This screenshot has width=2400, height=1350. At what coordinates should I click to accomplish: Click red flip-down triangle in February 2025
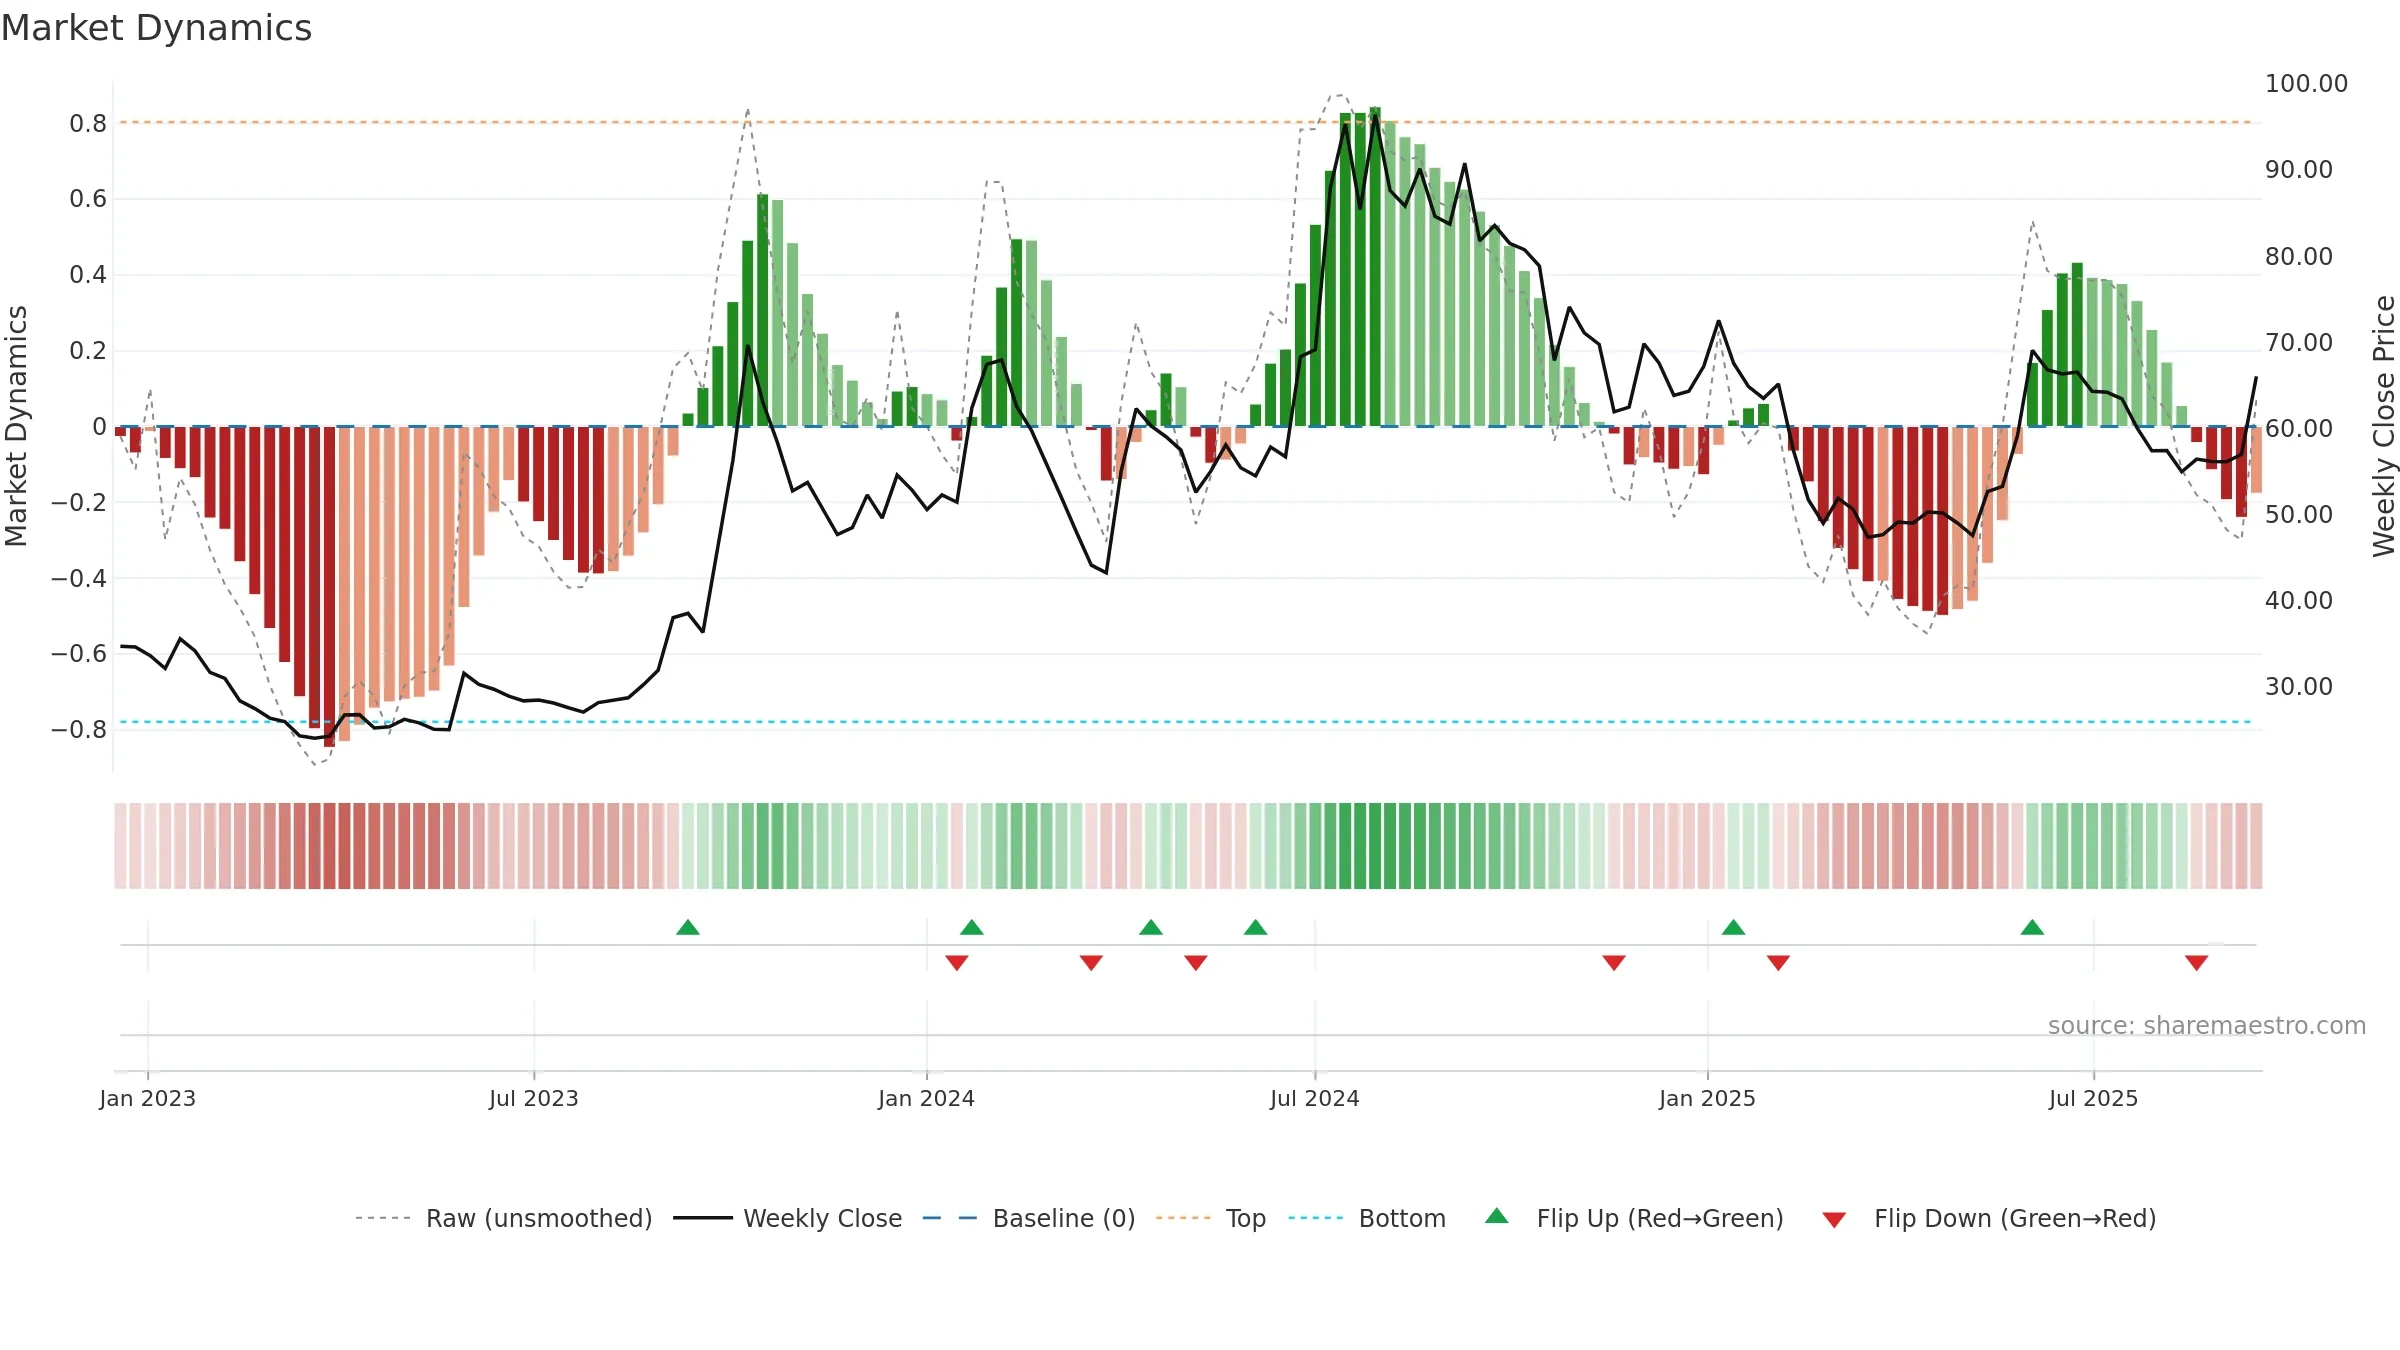click(x=1778, y=962)
